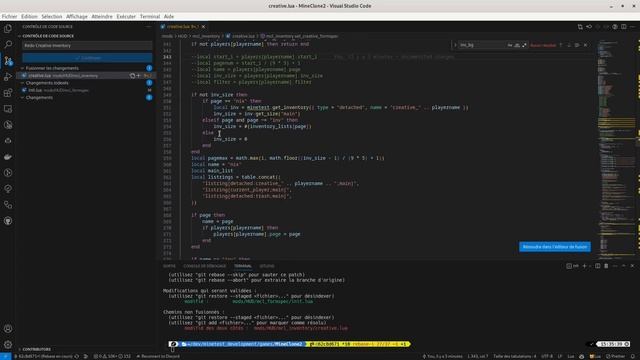Image resolution: width=640 pixels, height=360 pixels.
Task: Click Reconnect to Discord in status bar
Action: tap(158, 356)
